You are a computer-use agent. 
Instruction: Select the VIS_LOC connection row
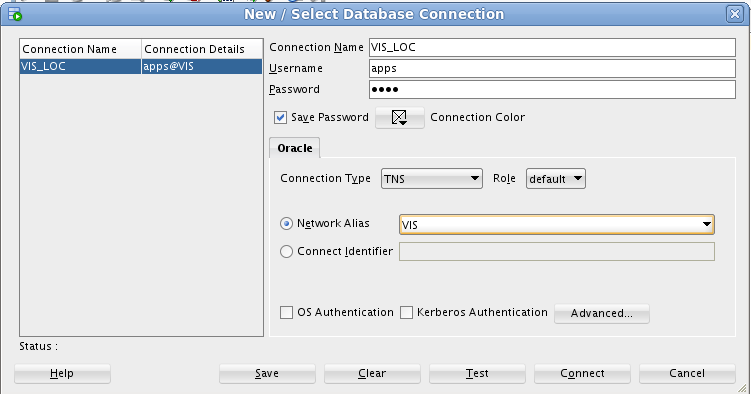(x=141, y=66)
